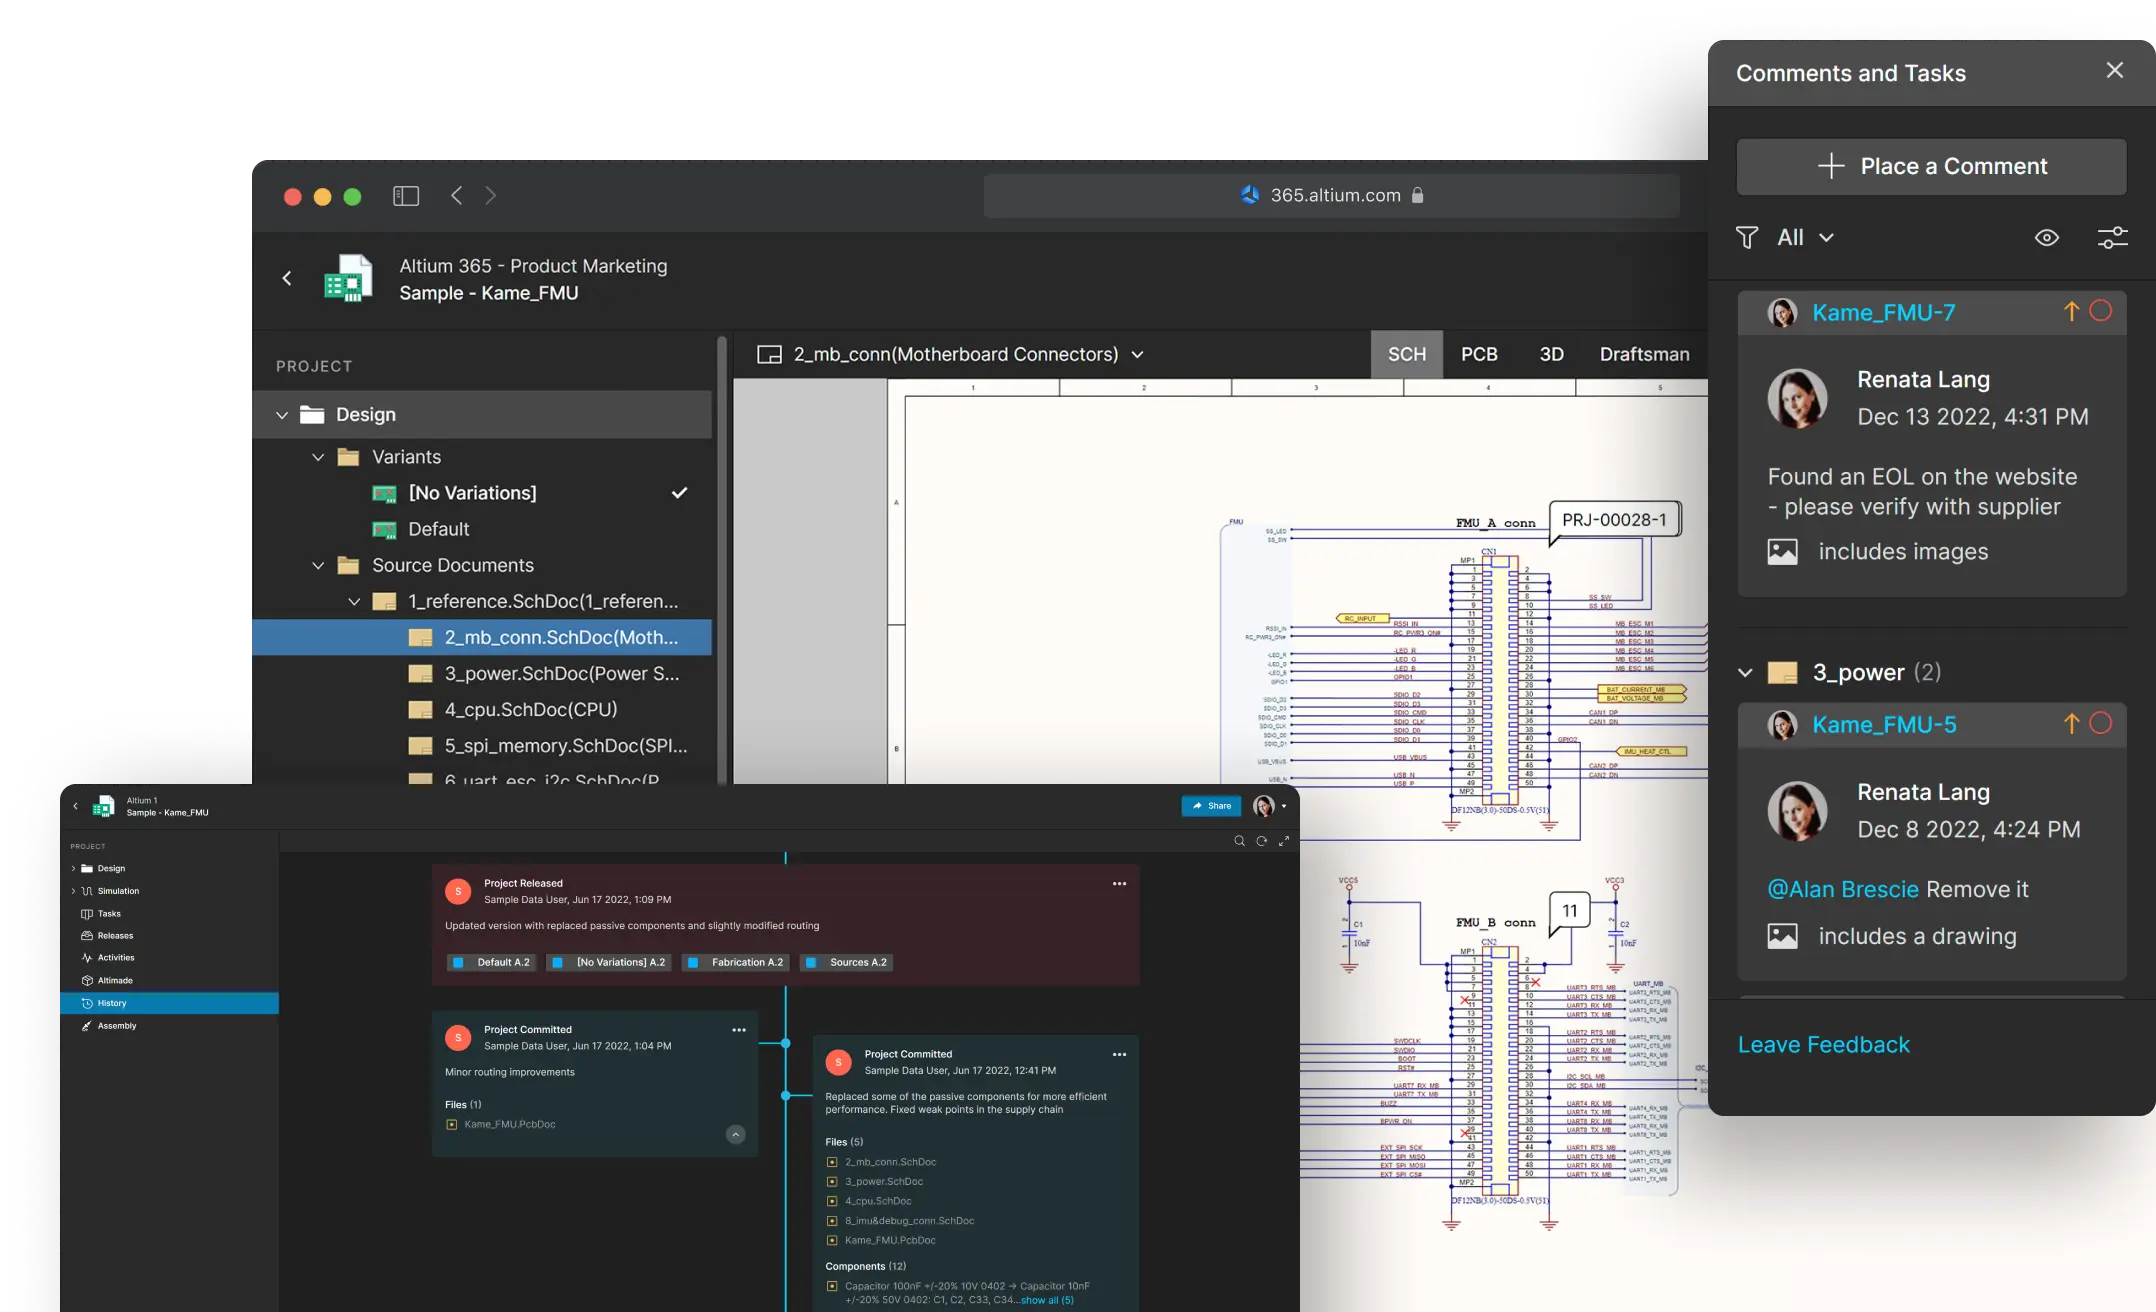Click the Default A.2 release tag

tap(491, 962)
